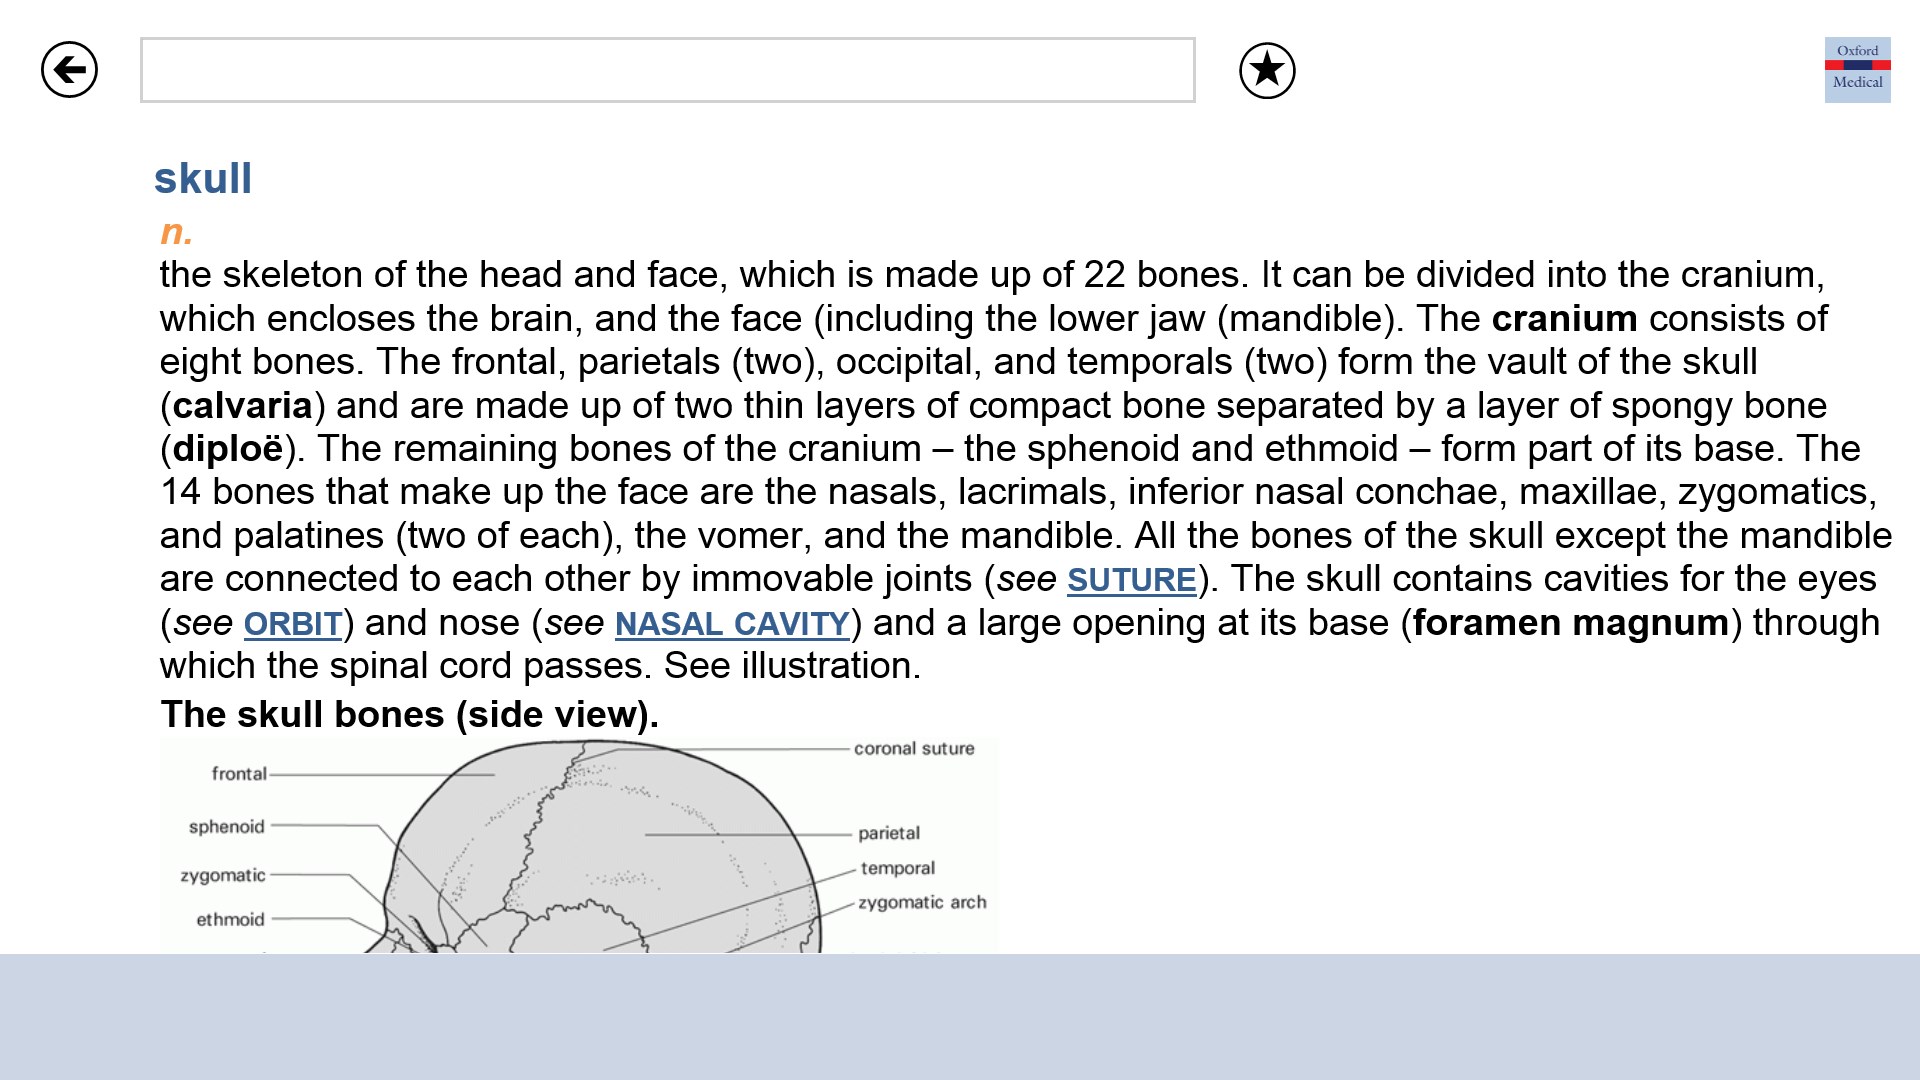Click the 'parietal' diagram label

[888, 833]
